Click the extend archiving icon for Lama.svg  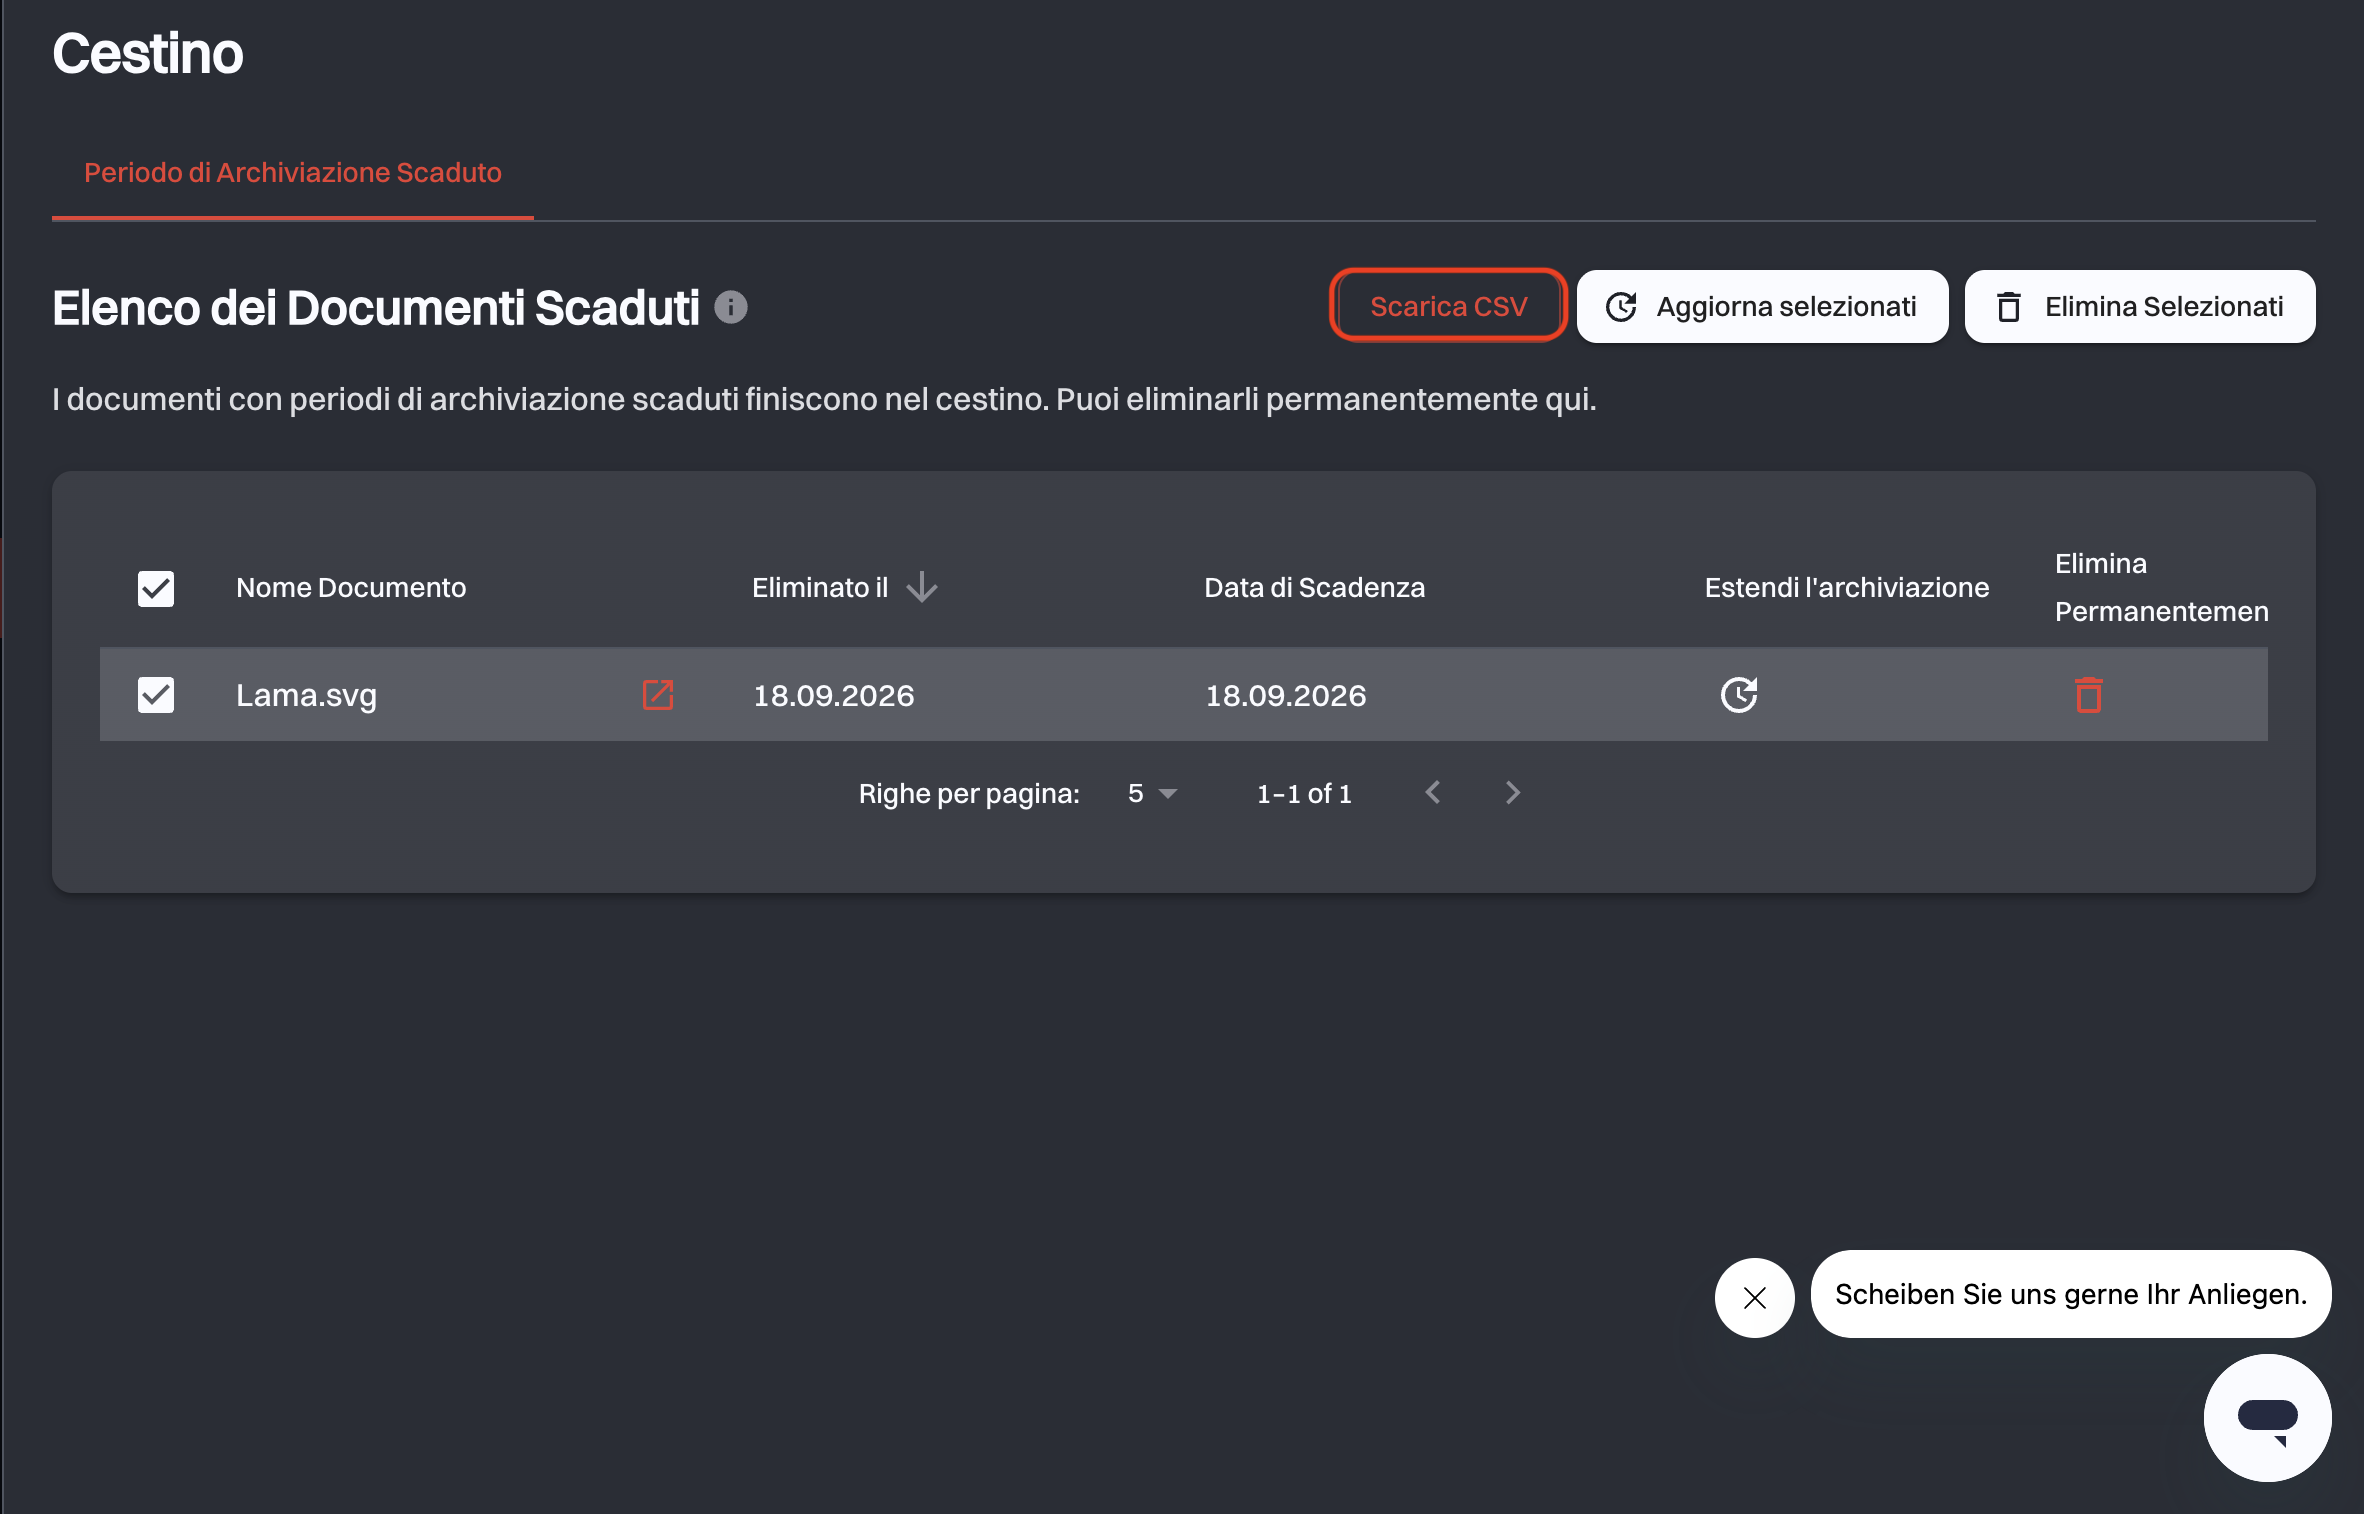pyautogui.click(x=1739, y=695)
